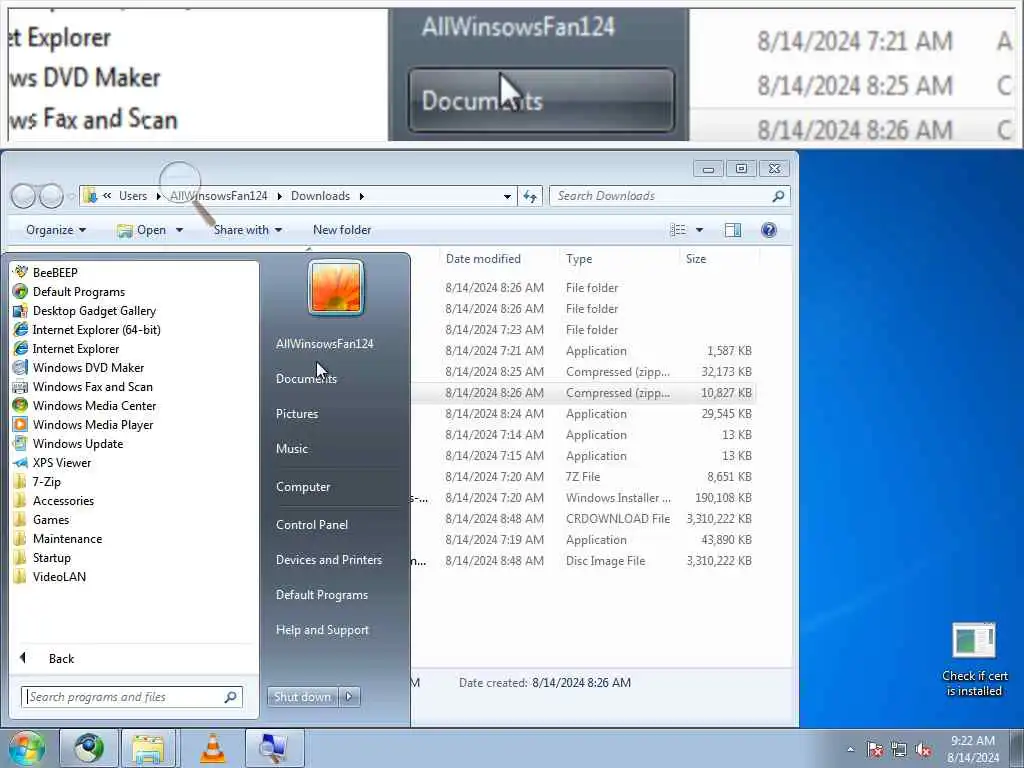
Task: Expand the Maintenance program folder
Action: pyautogui.click(x=67, y=538)
